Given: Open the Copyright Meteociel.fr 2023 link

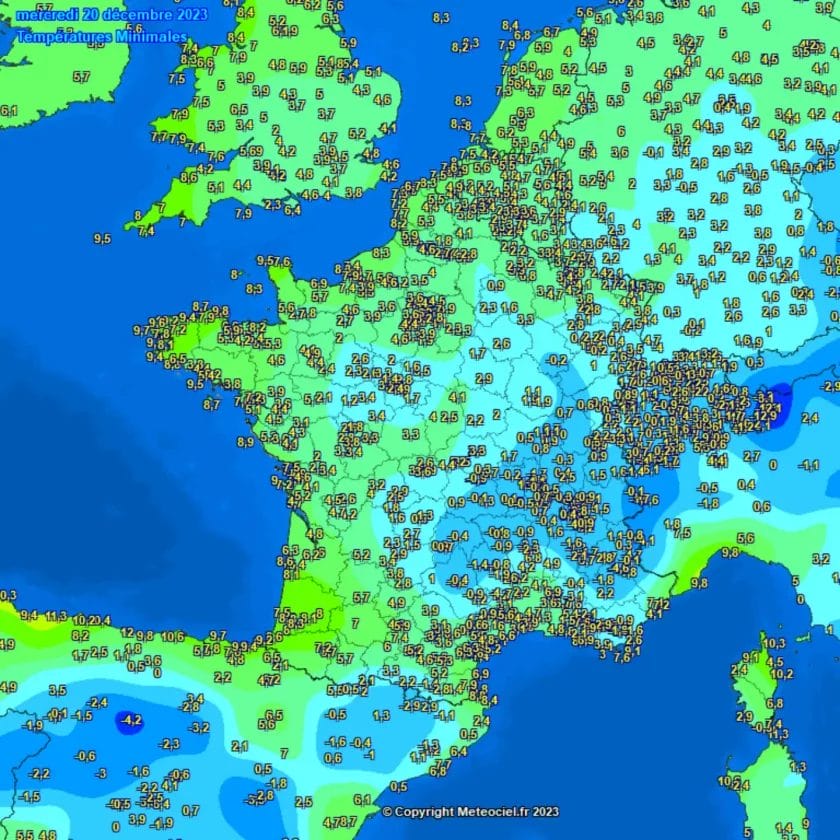Looking at the screenshot, I should click(471, 812).
